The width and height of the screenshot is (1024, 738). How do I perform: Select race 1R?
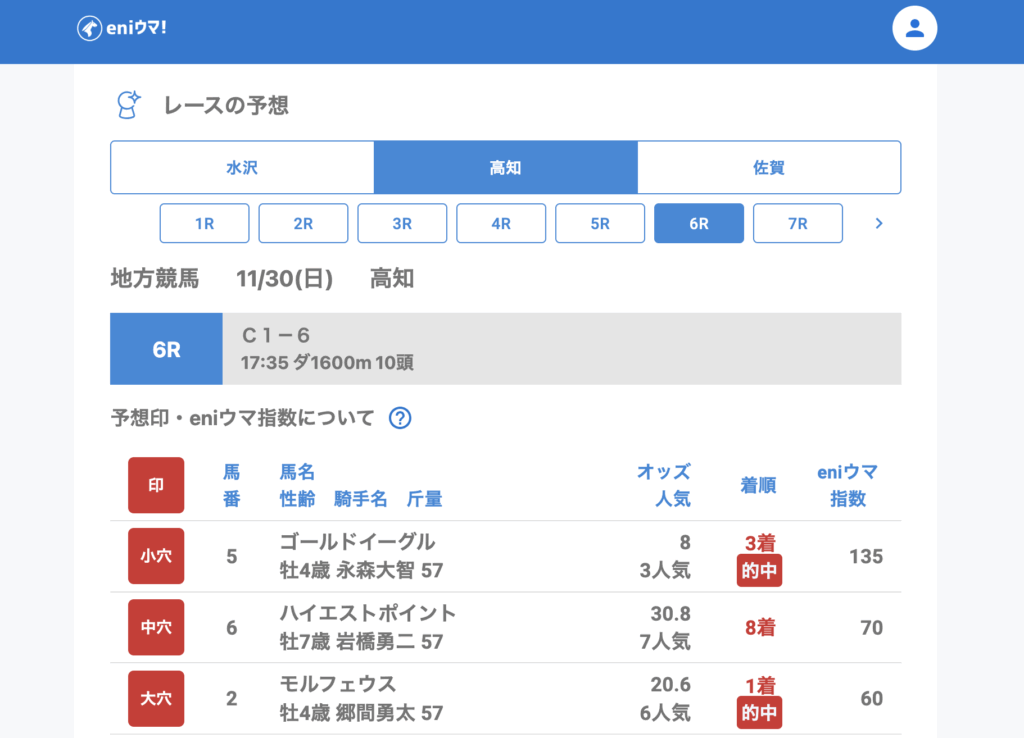click(204, 223)
